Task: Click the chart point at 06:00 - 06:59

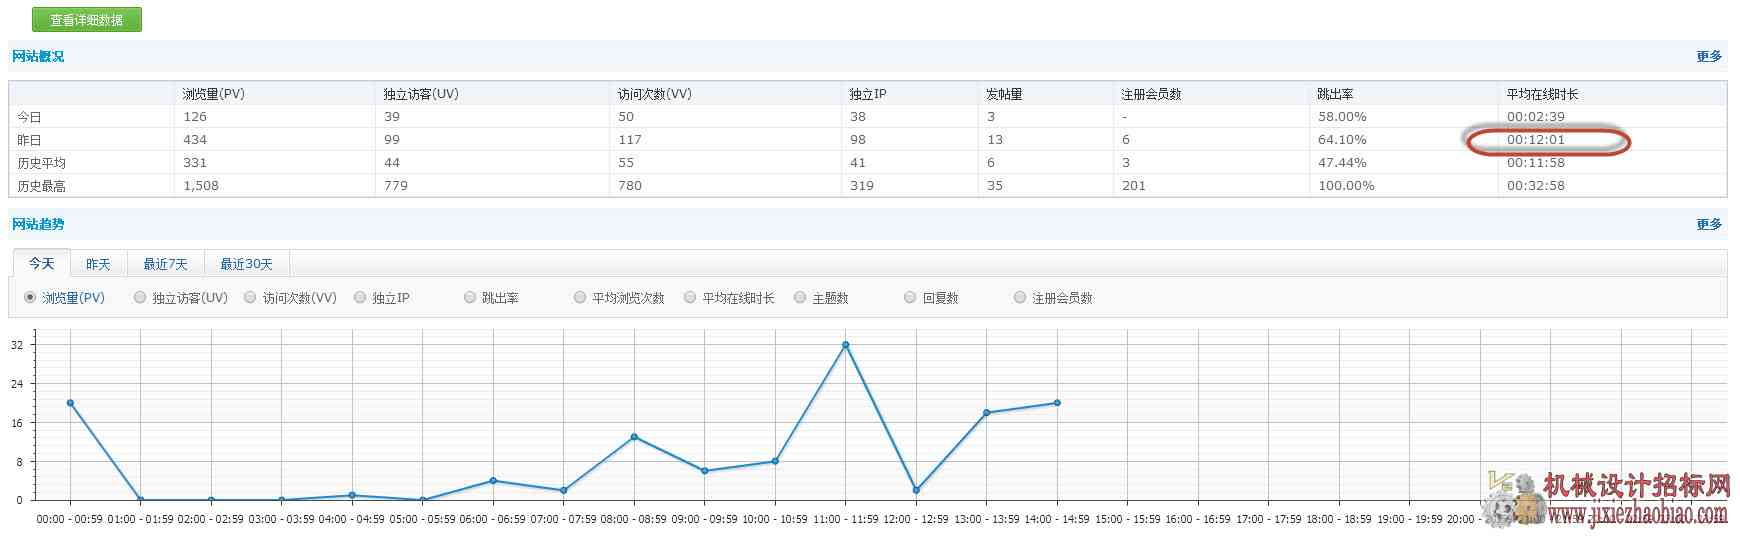Action: (493, 481)
